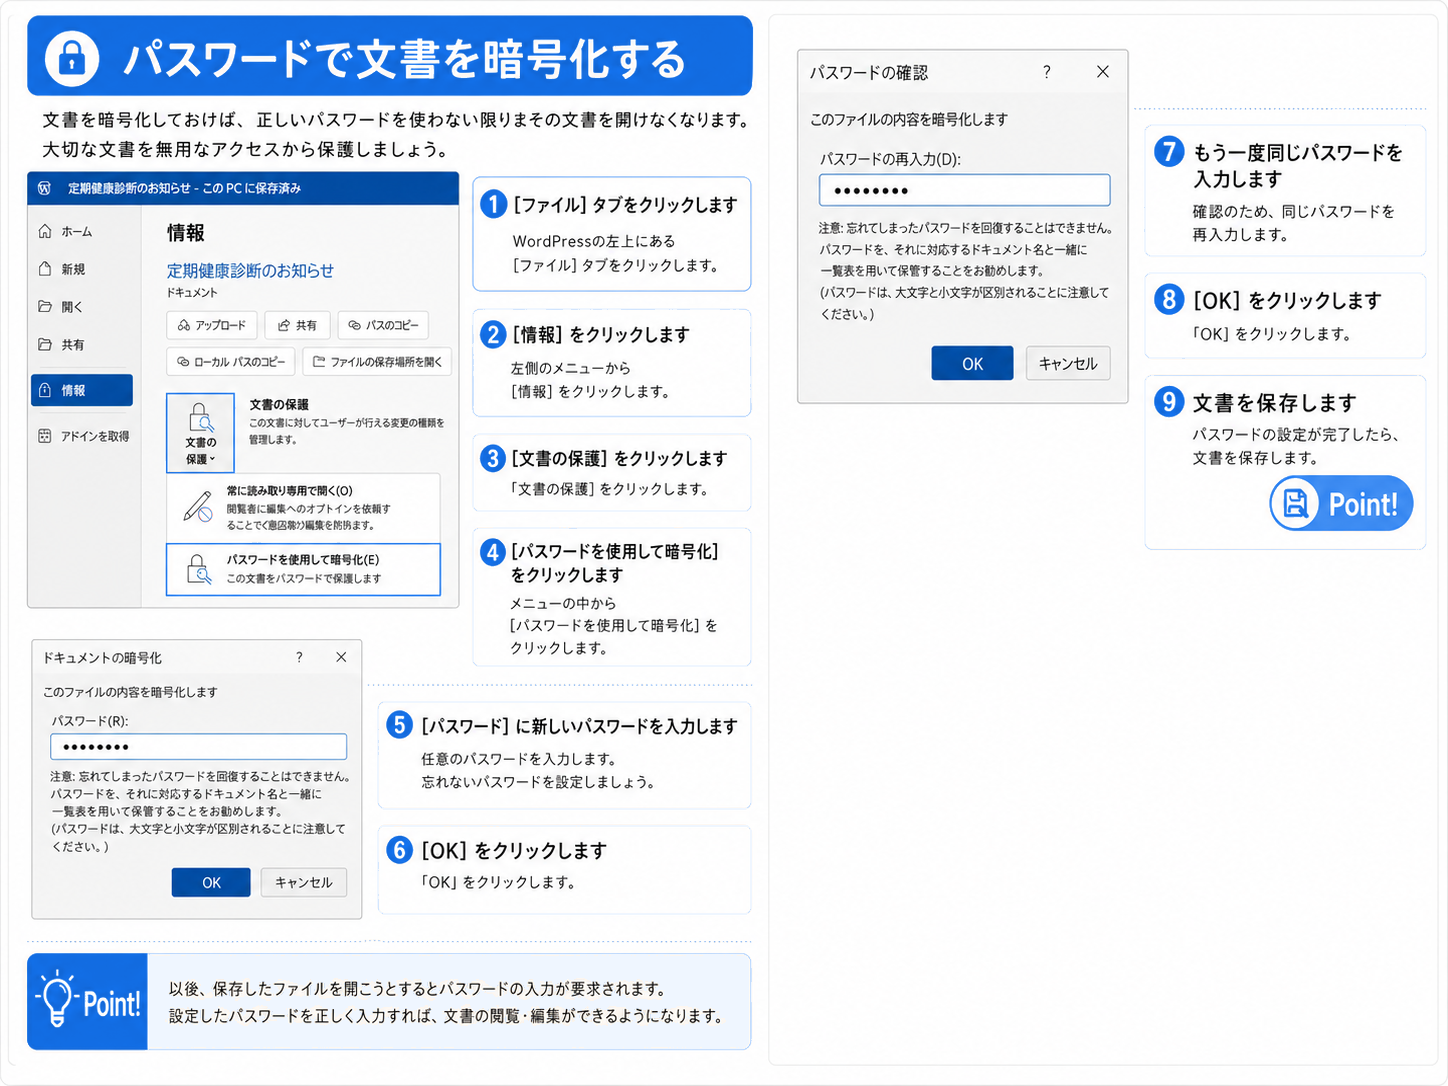Click the lock-page icon beside 情報

[45, 390]
